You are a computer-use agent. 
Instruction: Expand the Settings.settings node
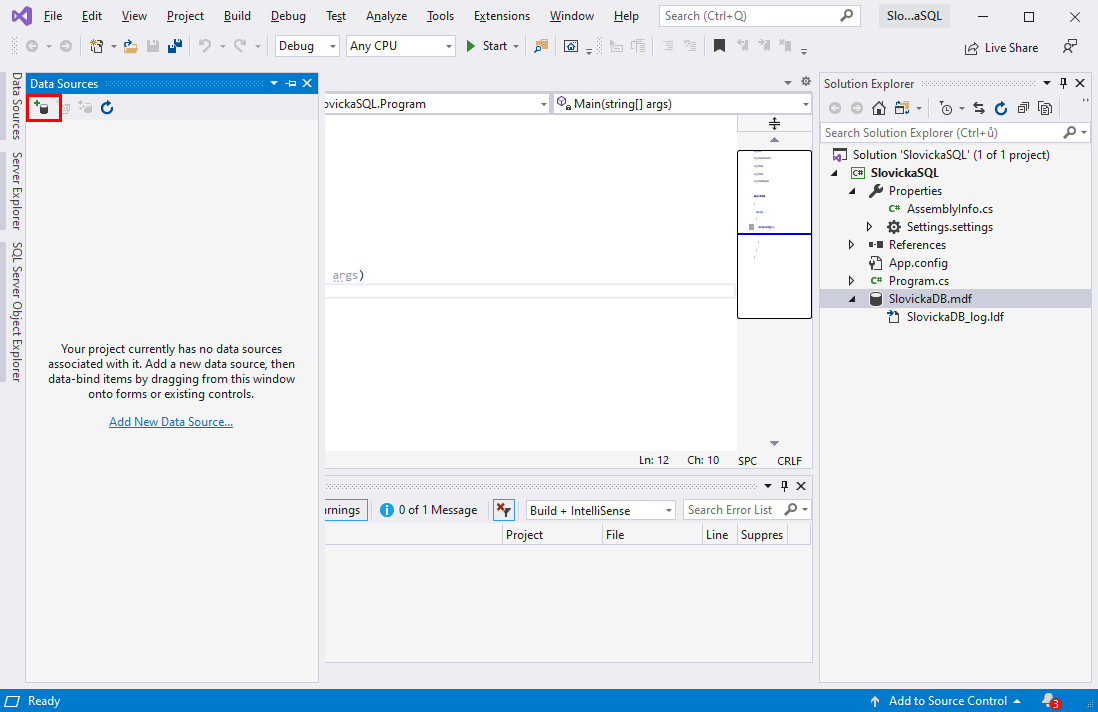[870, 227]
